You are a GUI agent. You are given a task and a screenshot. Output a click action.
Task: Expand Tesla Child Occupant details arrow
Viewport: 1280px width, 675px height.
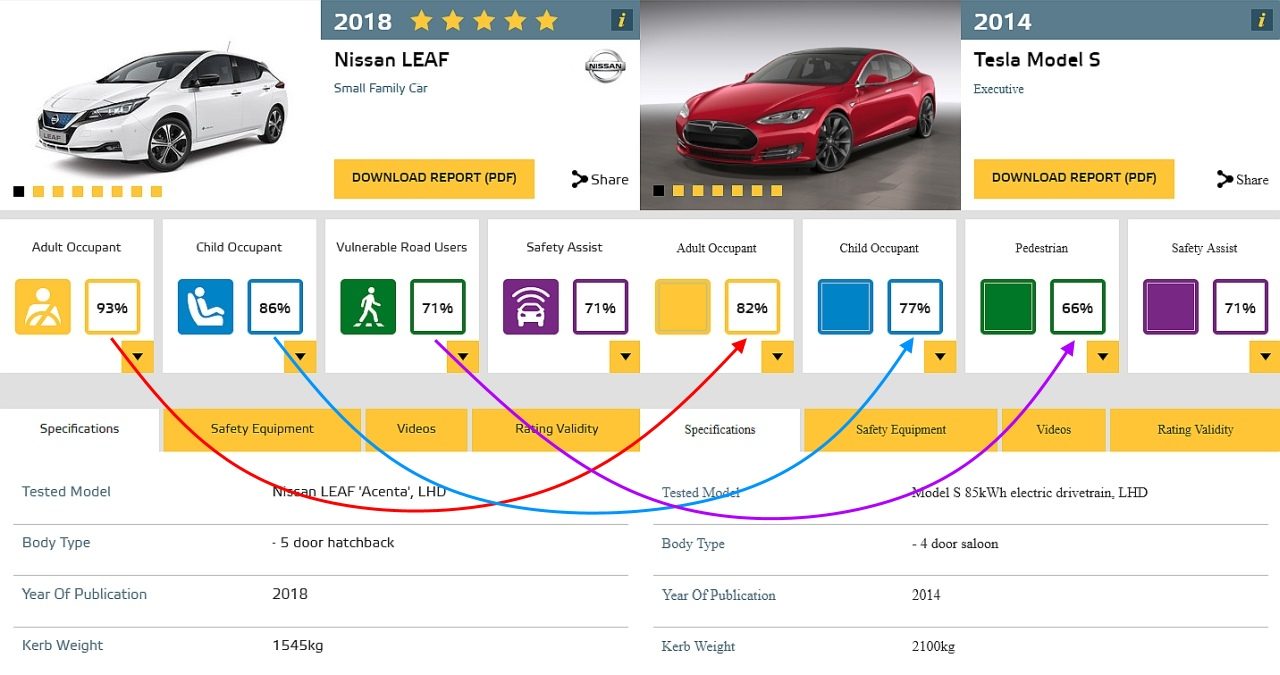coord(940,357)
